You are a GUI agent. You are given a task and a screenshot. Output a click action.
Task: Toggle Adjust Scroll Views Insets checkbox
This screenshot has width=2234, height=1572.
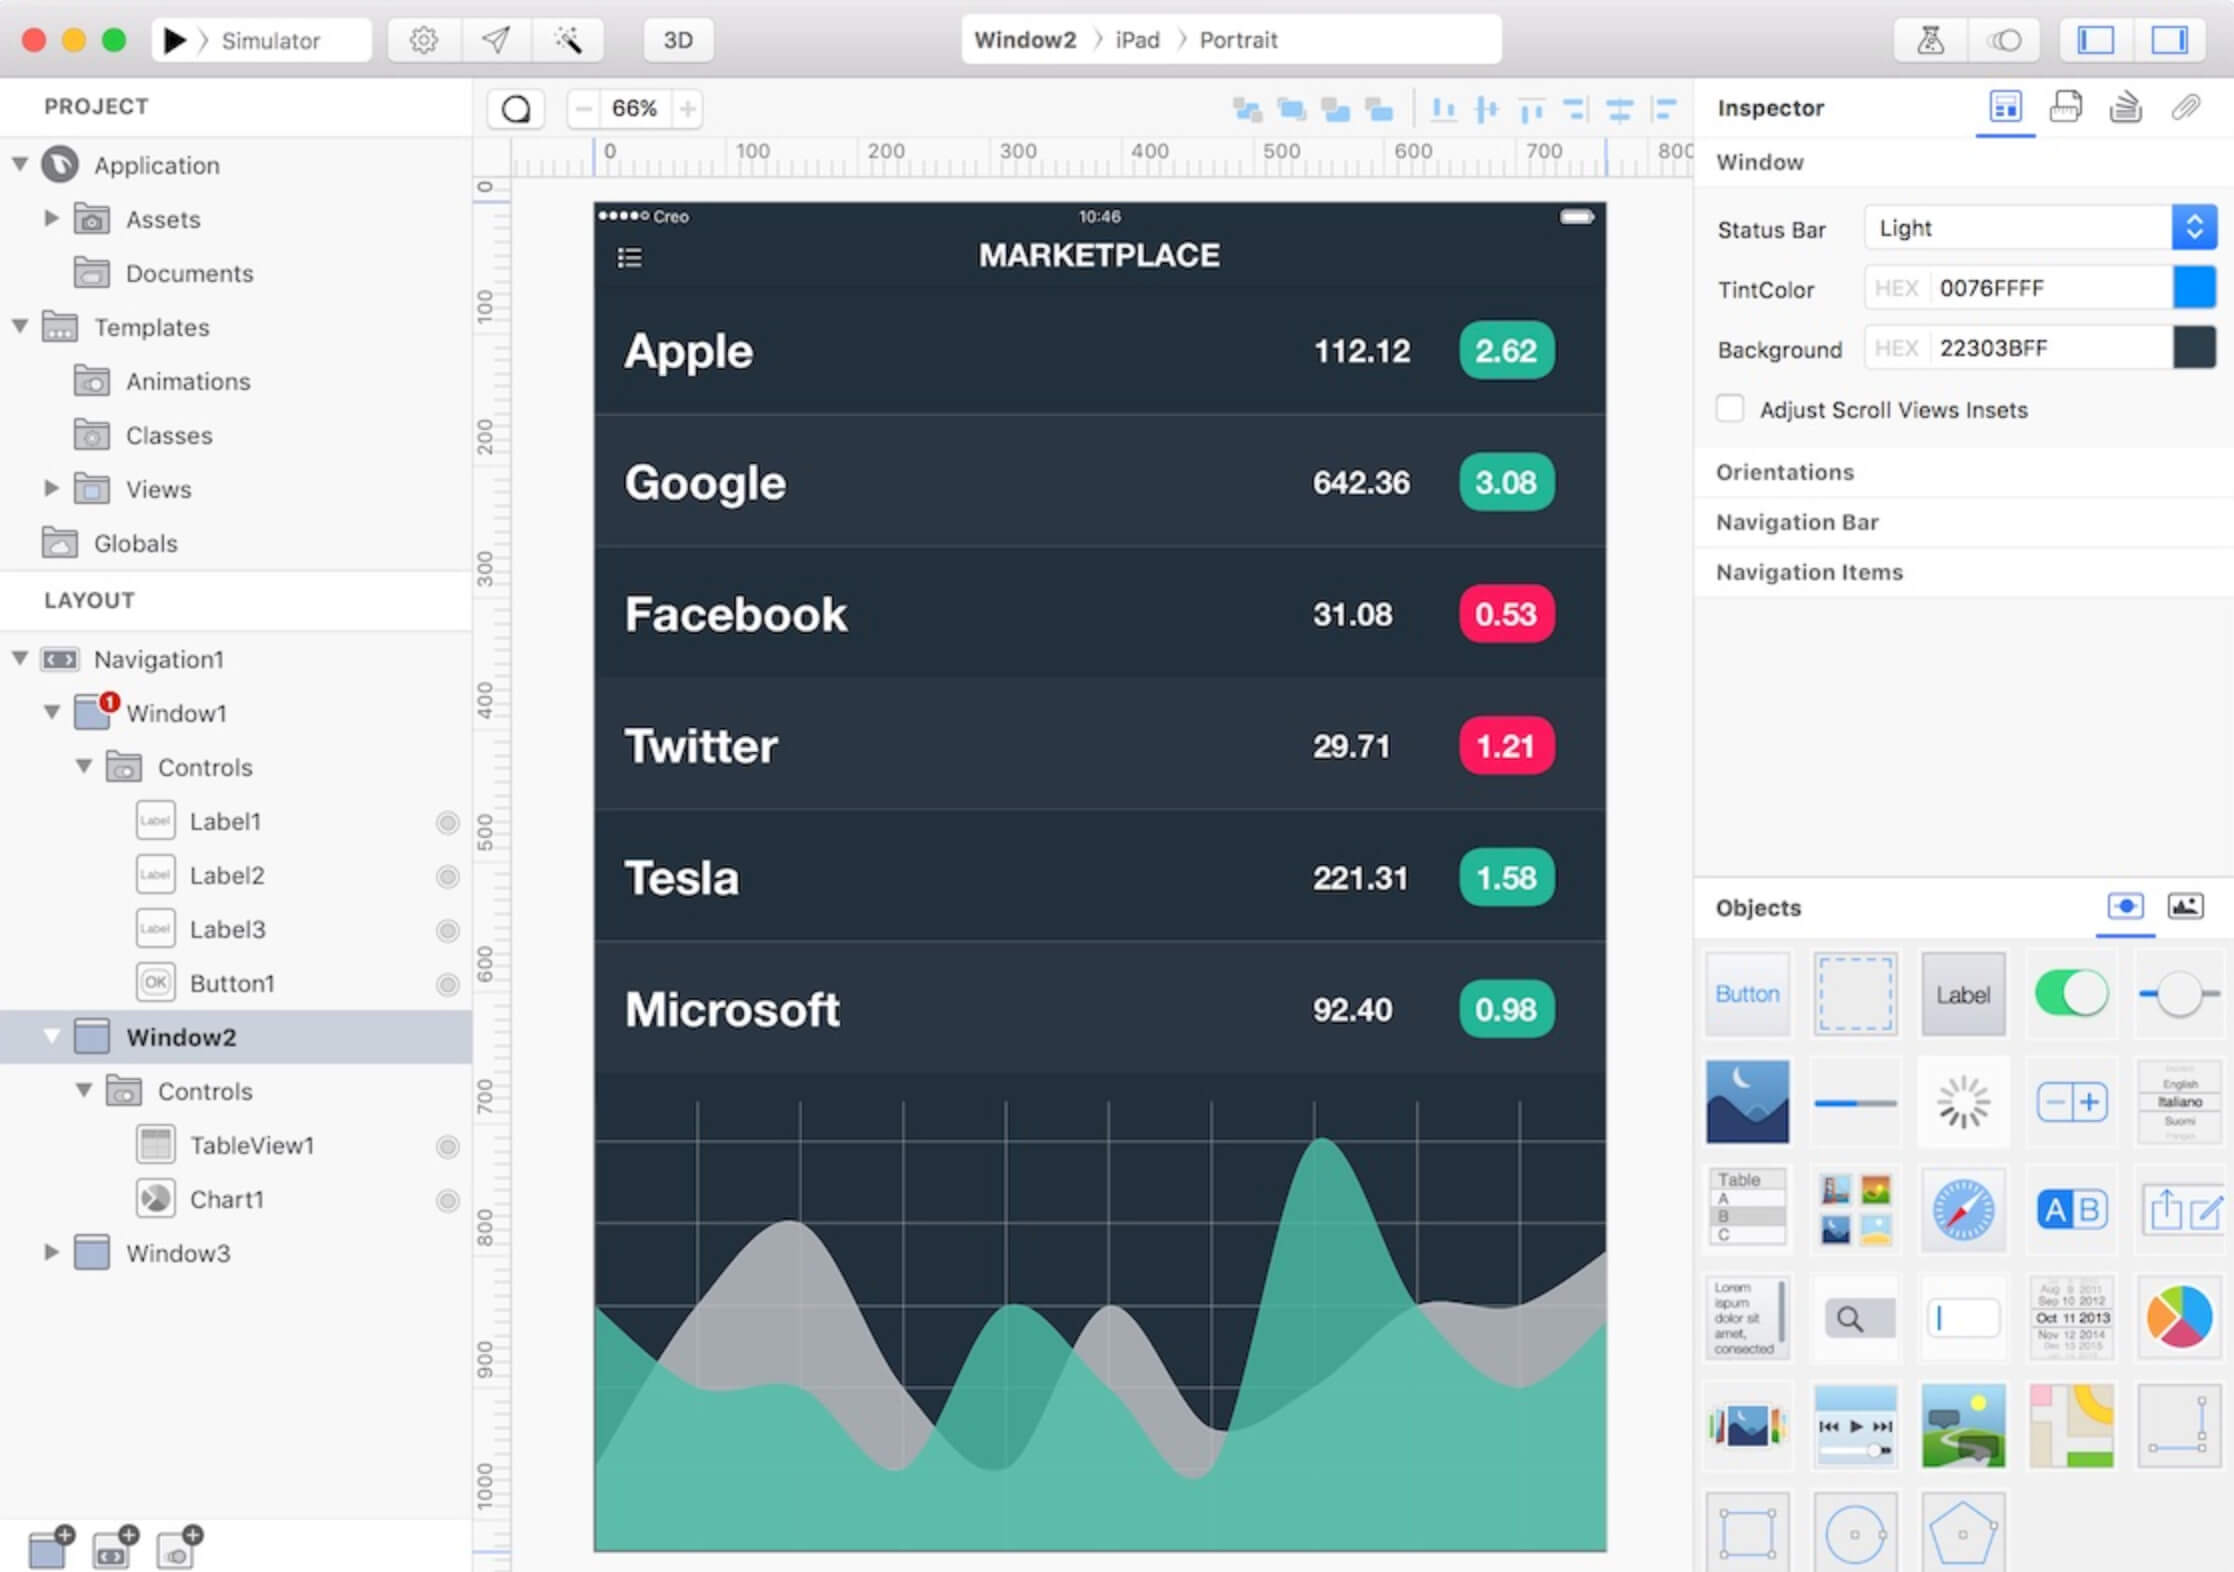(1734, 408)
